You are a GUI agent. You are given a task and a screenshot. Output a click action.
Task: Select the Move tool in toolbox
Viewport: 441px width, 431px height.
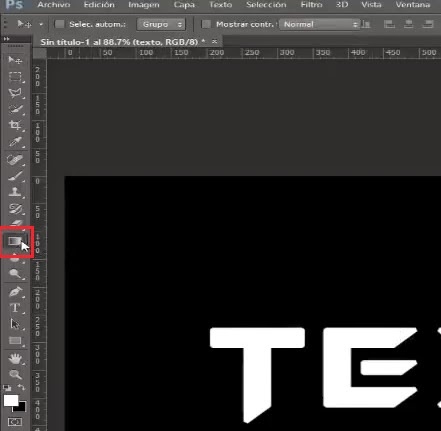coord(15,60)
